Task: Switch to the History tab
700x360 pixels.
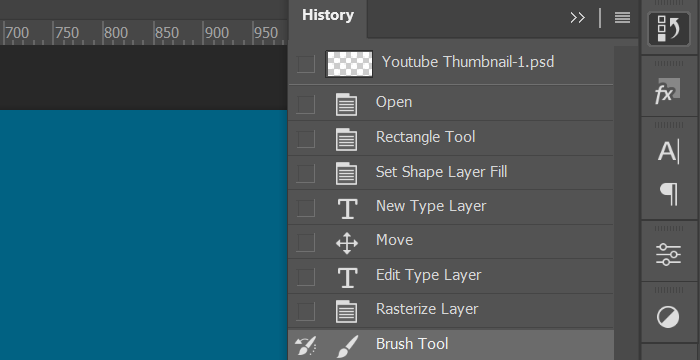Action: tap(328, 15)
